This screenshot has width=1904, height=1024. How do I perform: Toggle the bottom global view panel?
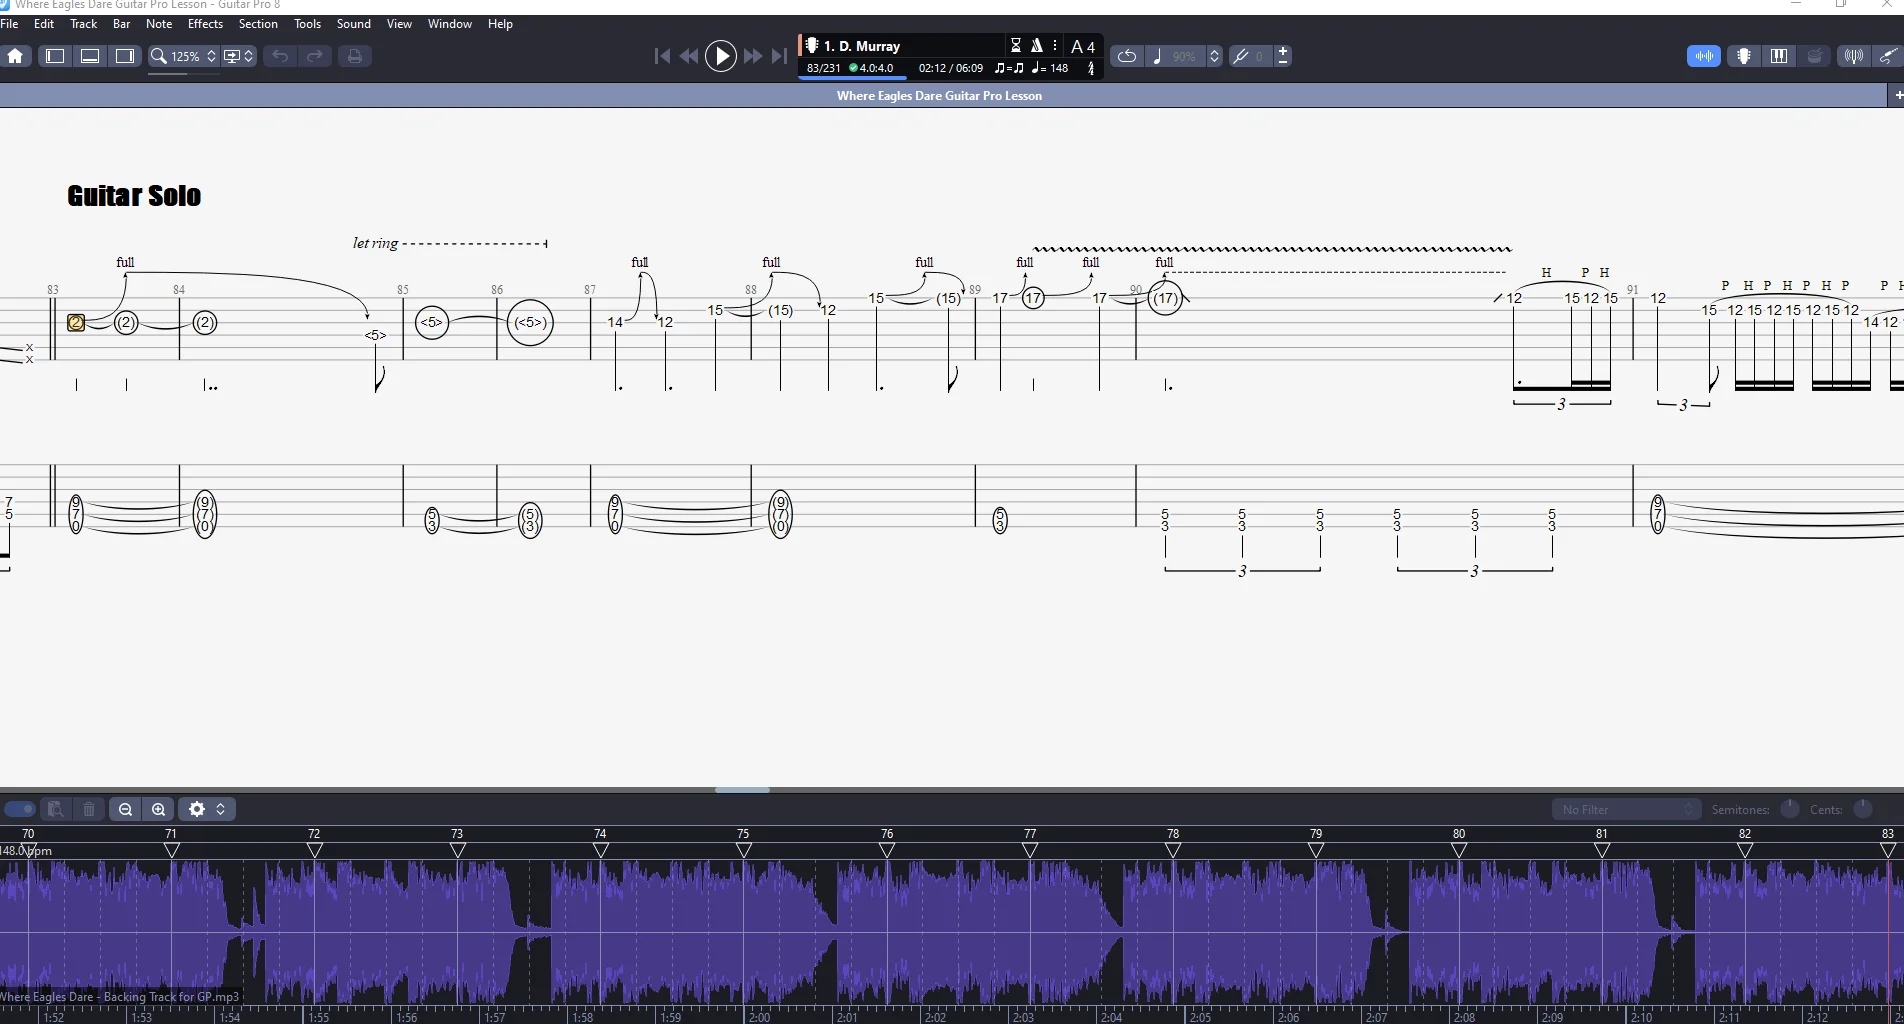tap(90, 56)
